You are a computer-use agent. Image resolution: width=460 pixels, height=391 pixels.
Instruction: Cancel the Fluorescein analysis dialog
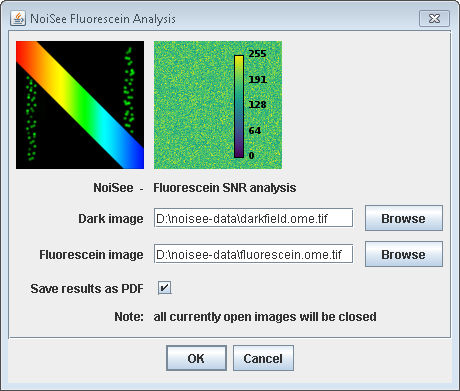263,358
